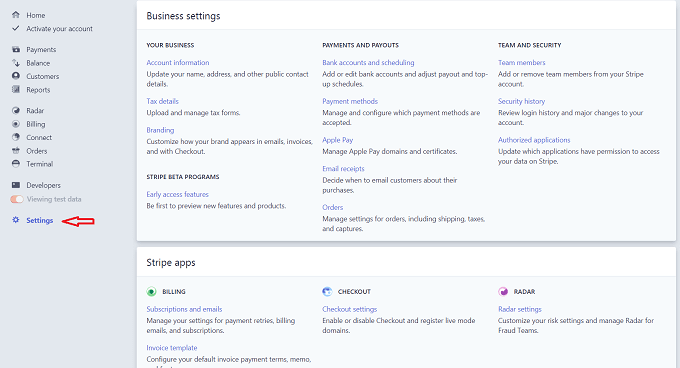Click 'Manage Apple Pay domains and certificates.' text
This screenshot has width=680, height=368.
389,151
